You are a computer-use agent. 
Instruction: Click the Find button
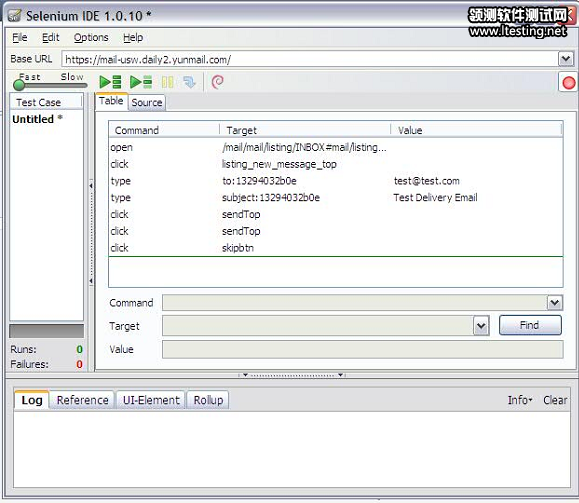click(530, 325)
